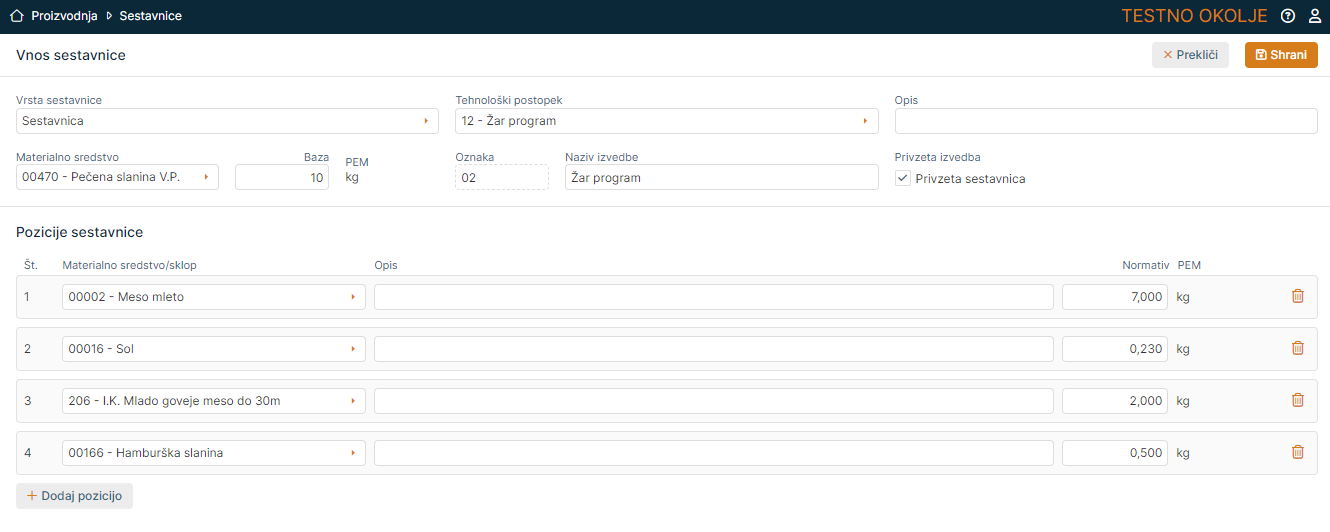Open the help question mark icon
The width and height of the screenshot is (1330, 532).
[1288, 16]
